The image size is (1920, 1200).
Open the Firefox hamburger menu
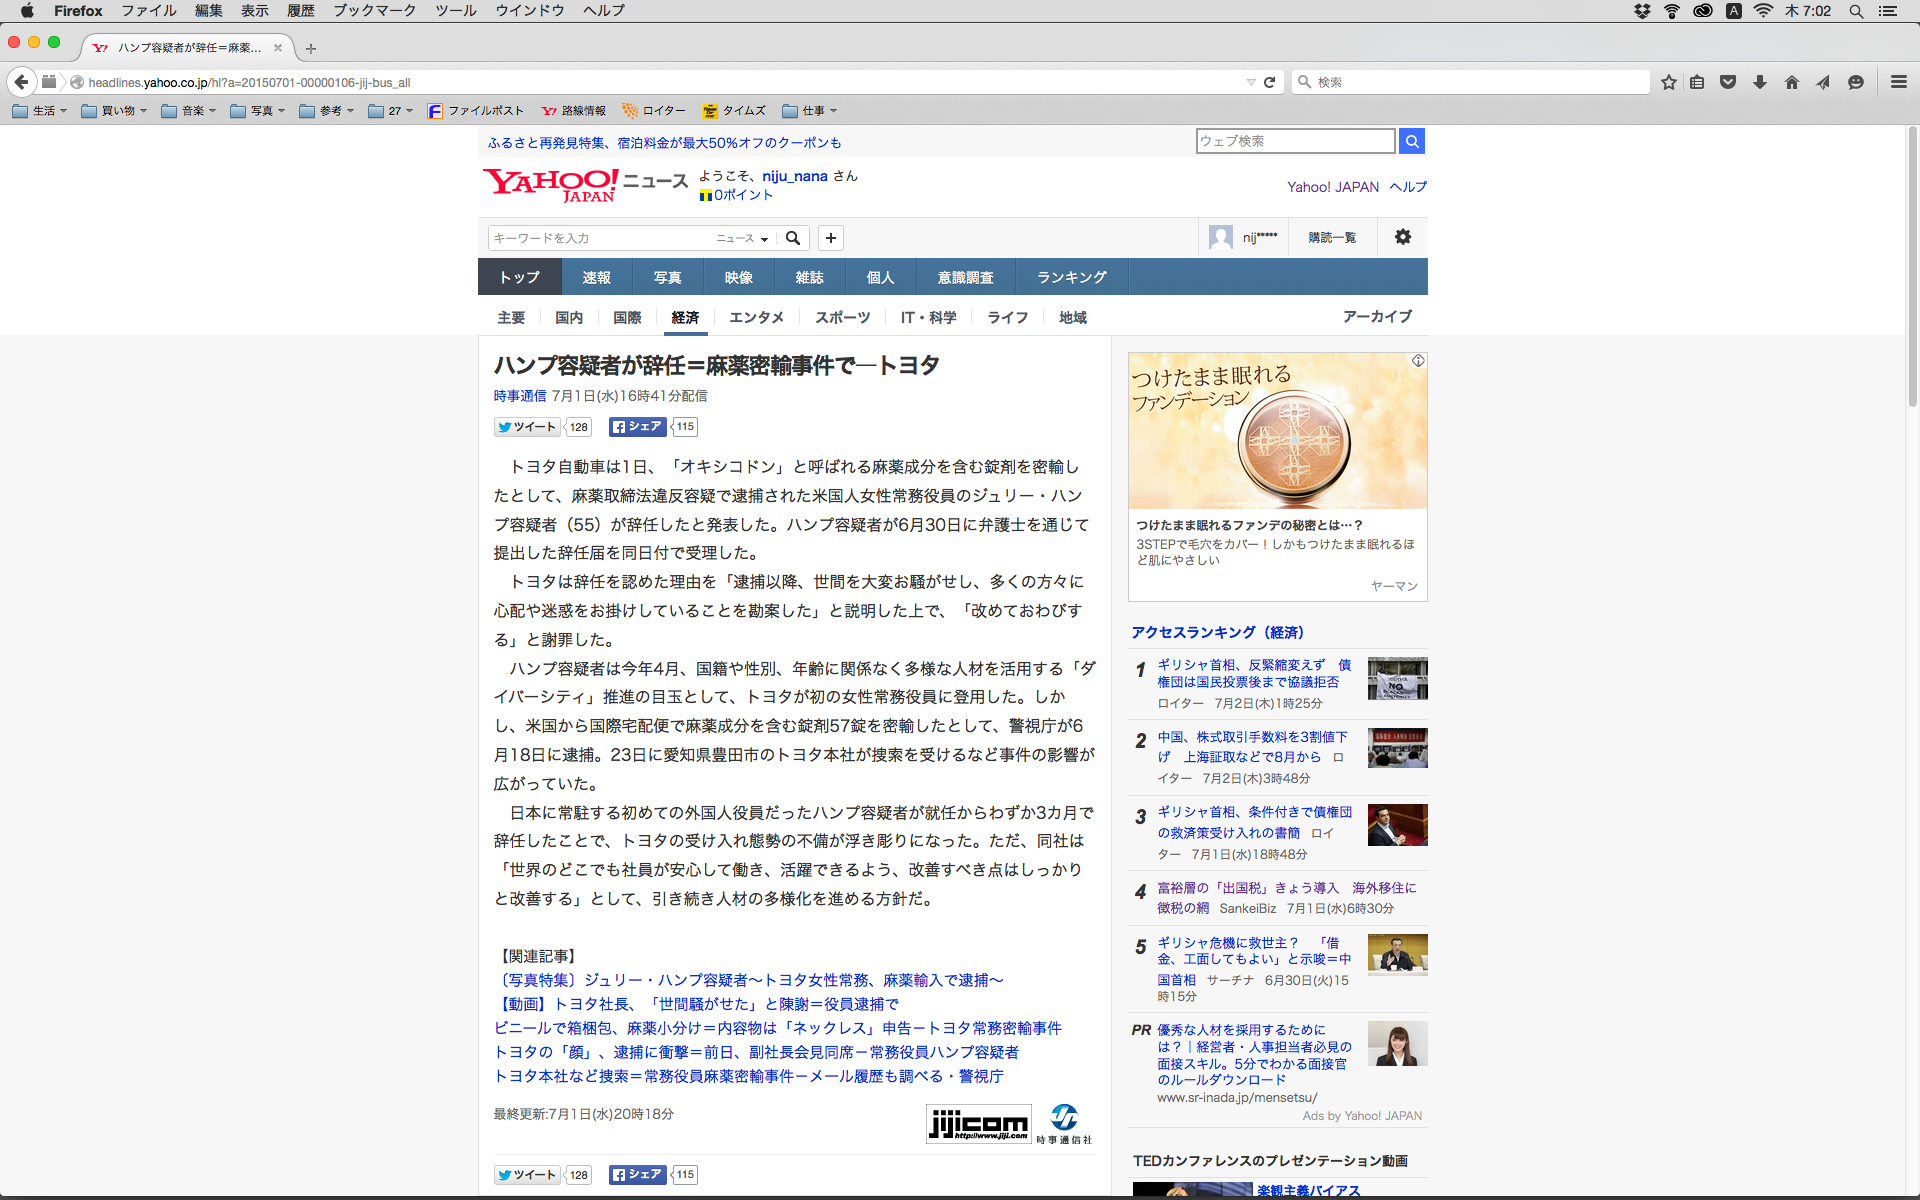coord(1898,82)
